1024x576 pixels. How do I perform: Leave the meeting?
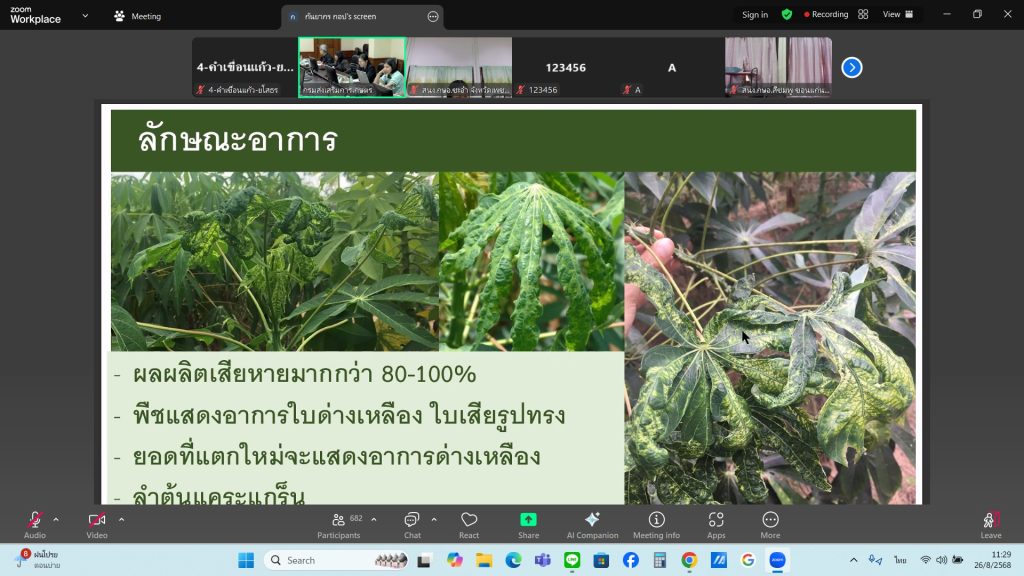[x=990, y=524]
